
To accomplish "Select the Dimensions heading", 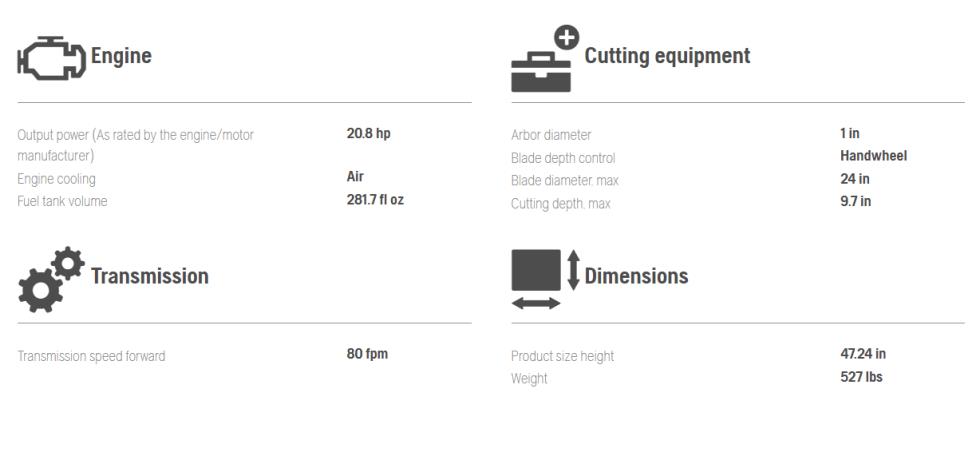I will 636,276.
